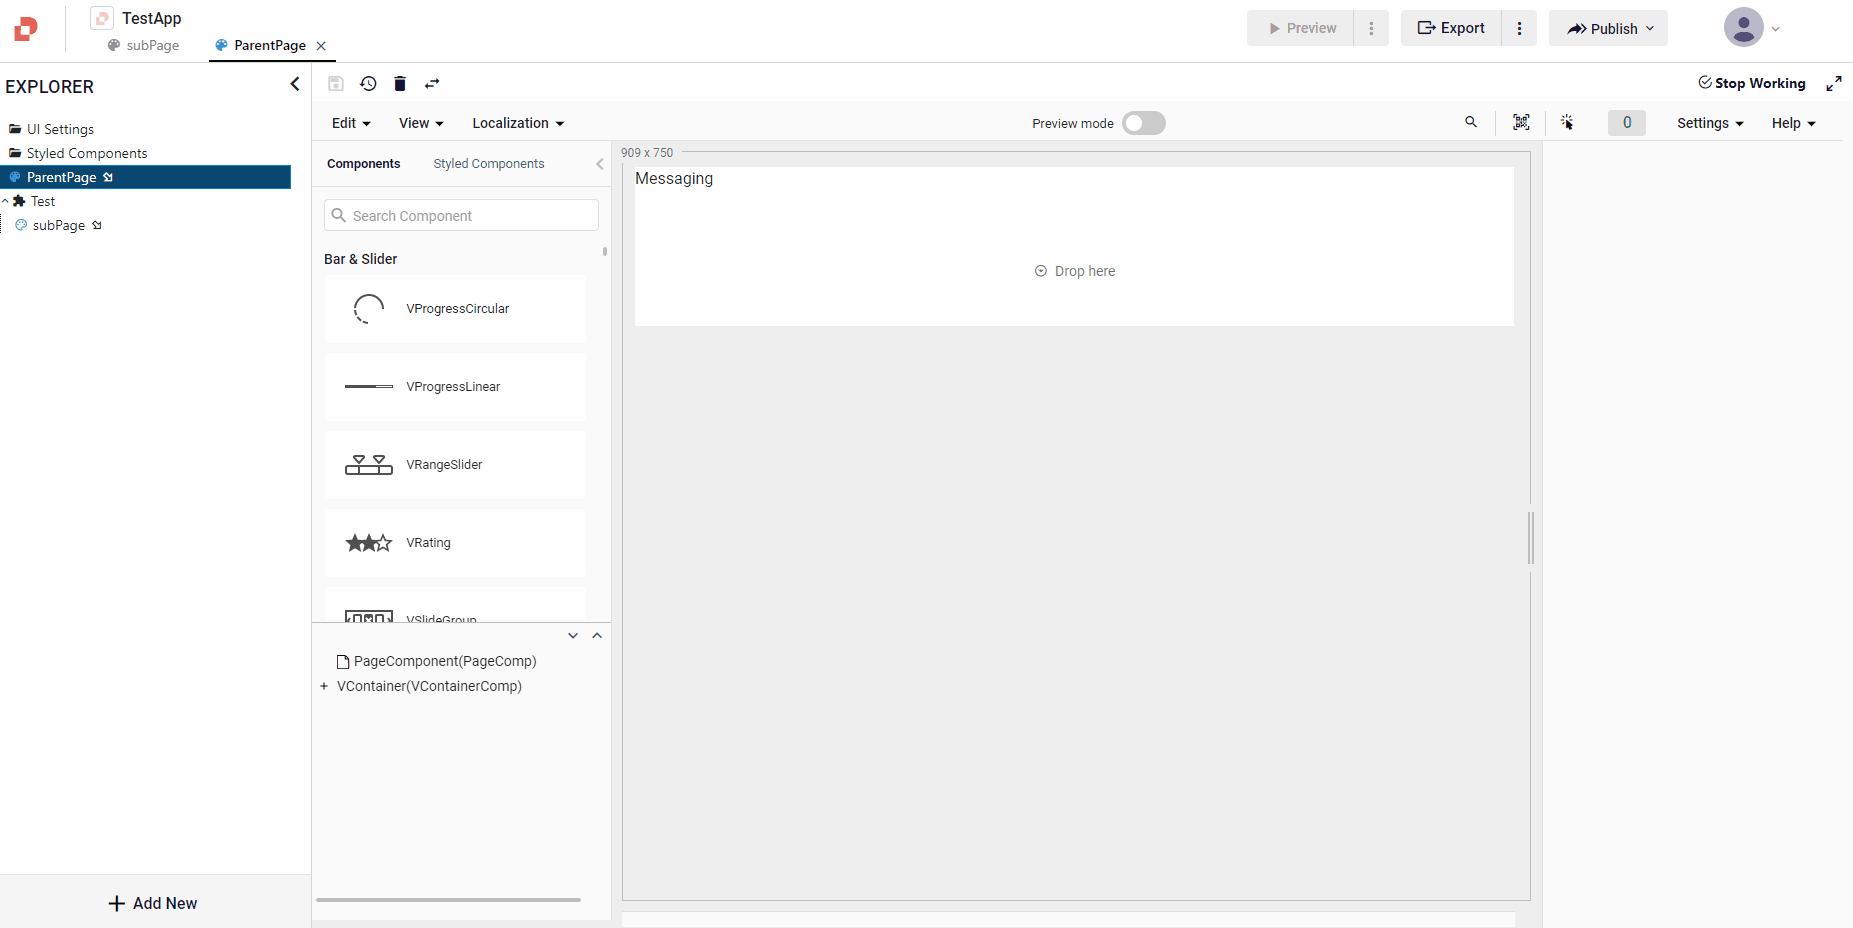Viewport: 1853px width, 928px height.
Task: Open Export more options menu
Action: click(1519, 28)
